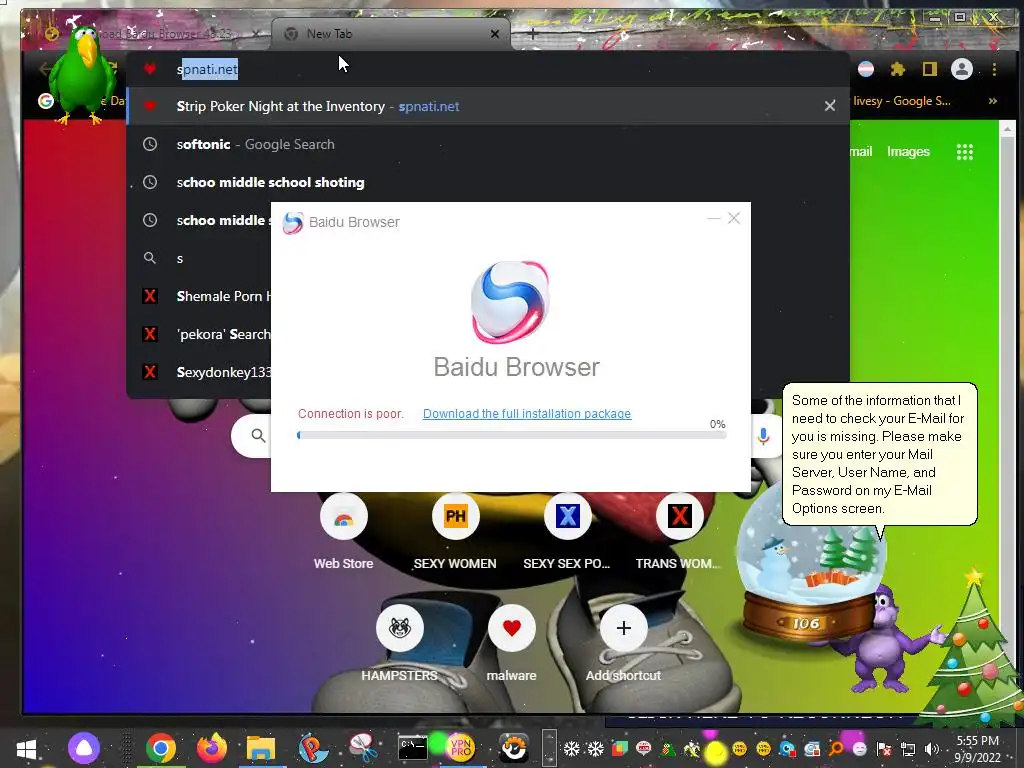
Task: Select the New Tab tab
Action: 391,34
